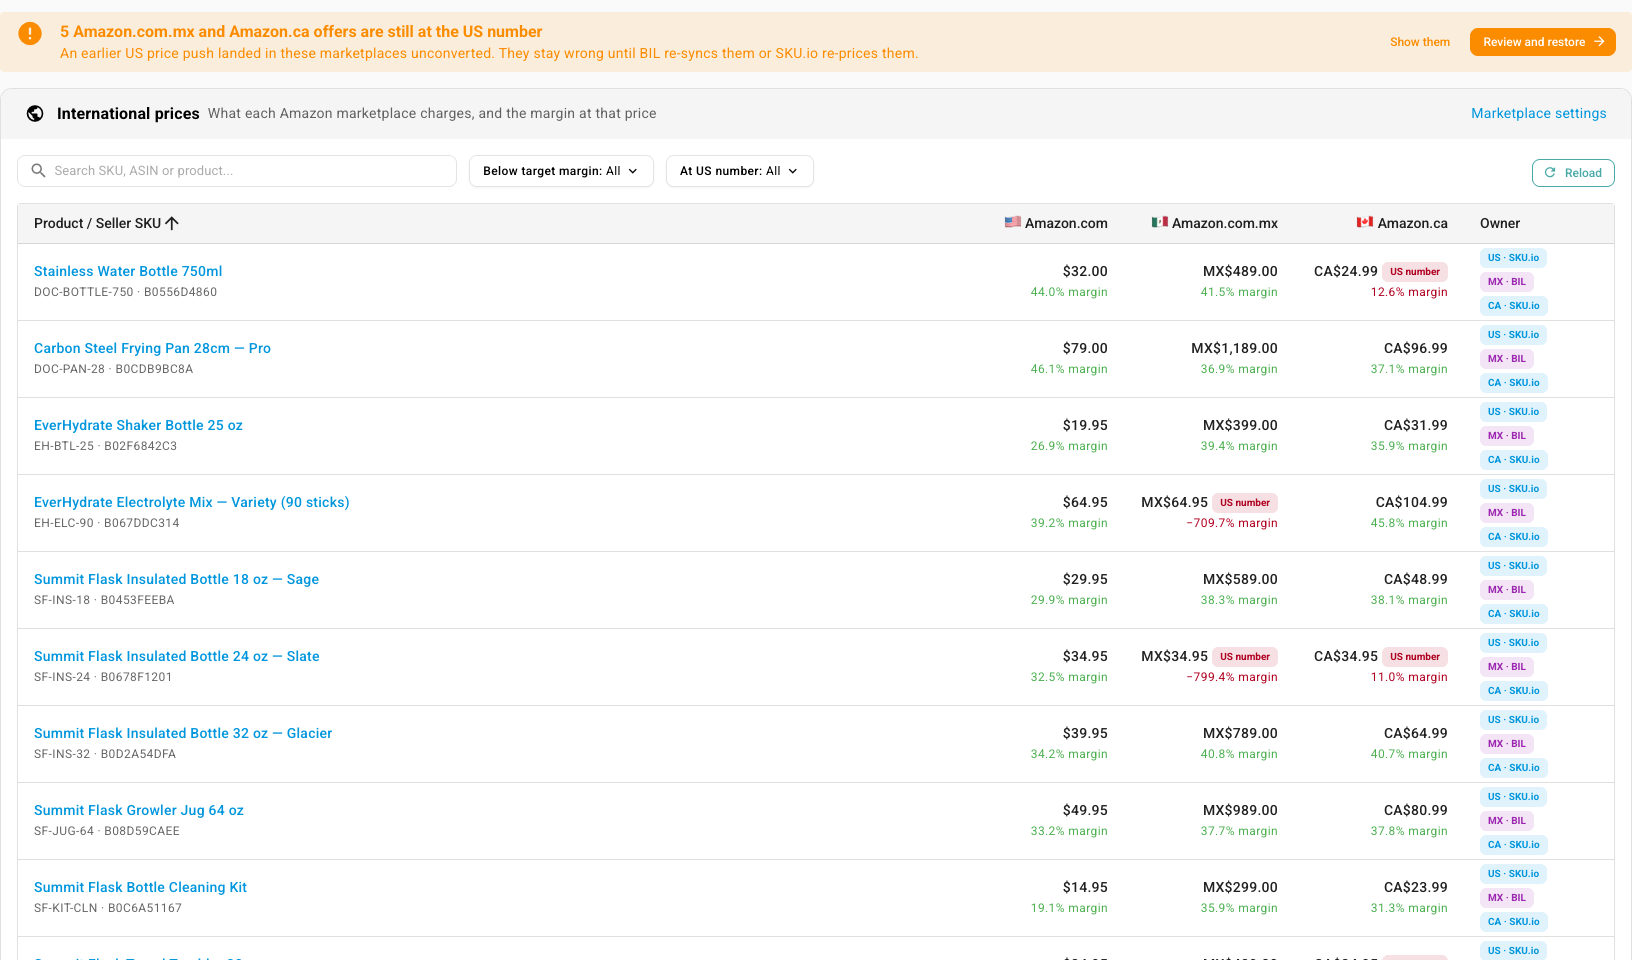Click the Review and restore button
The width and height of the screenshot is (1632, 960).
pyautogui.click(x=1542, y=42)
